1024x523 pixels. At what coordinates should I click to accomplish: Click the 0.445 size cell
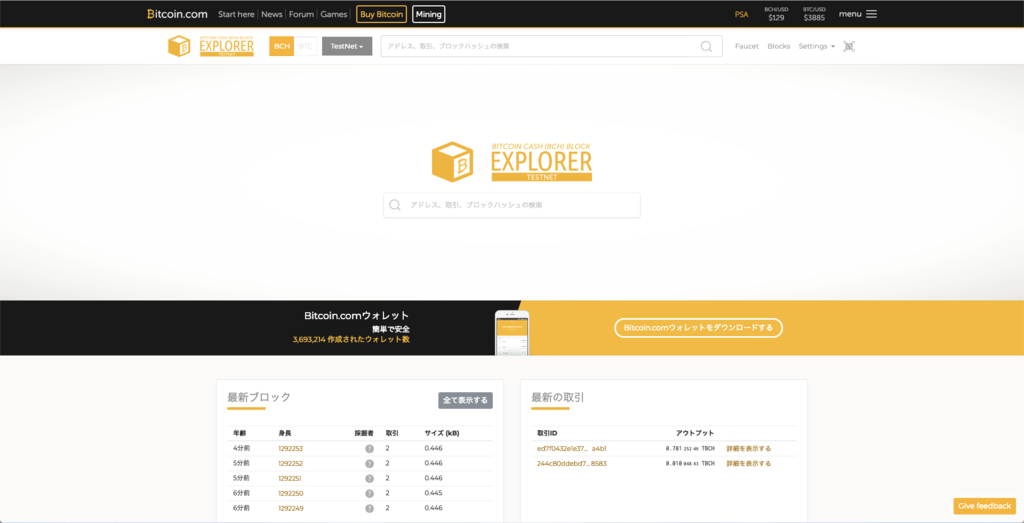coord(434,493)
